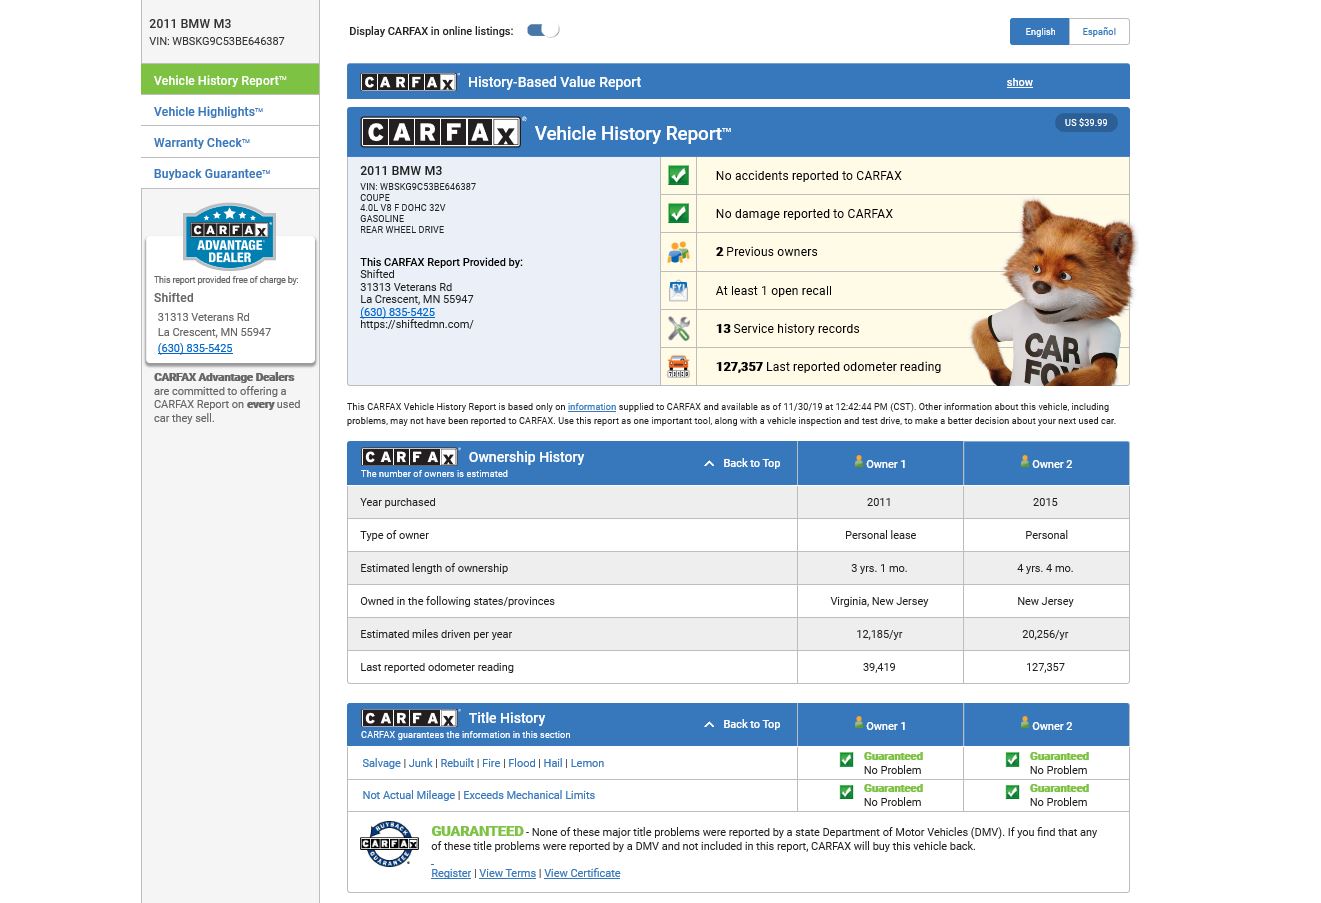
Task: Call dealer phone link in report summary
Action: pos(397,312)
